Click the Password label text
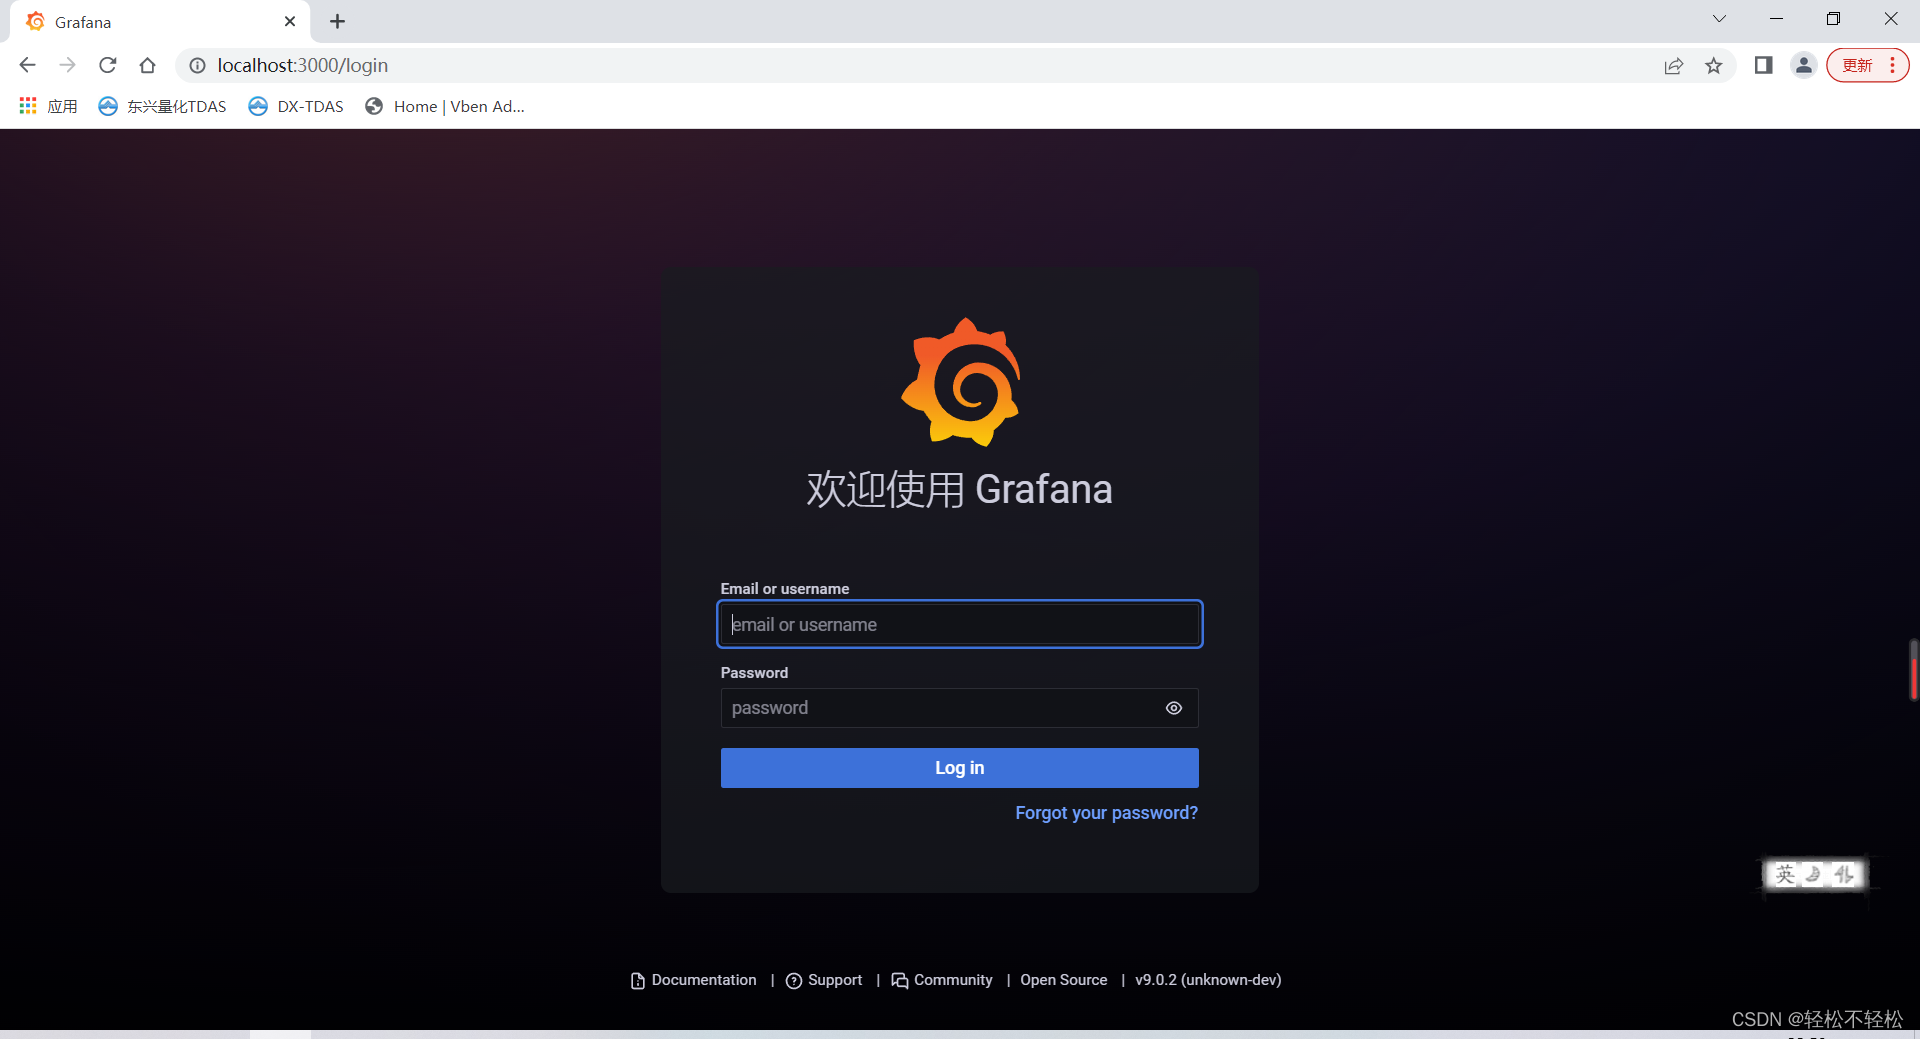Image resolution: width=1920 pixels, height=1039 pixels. pos(754,673)
